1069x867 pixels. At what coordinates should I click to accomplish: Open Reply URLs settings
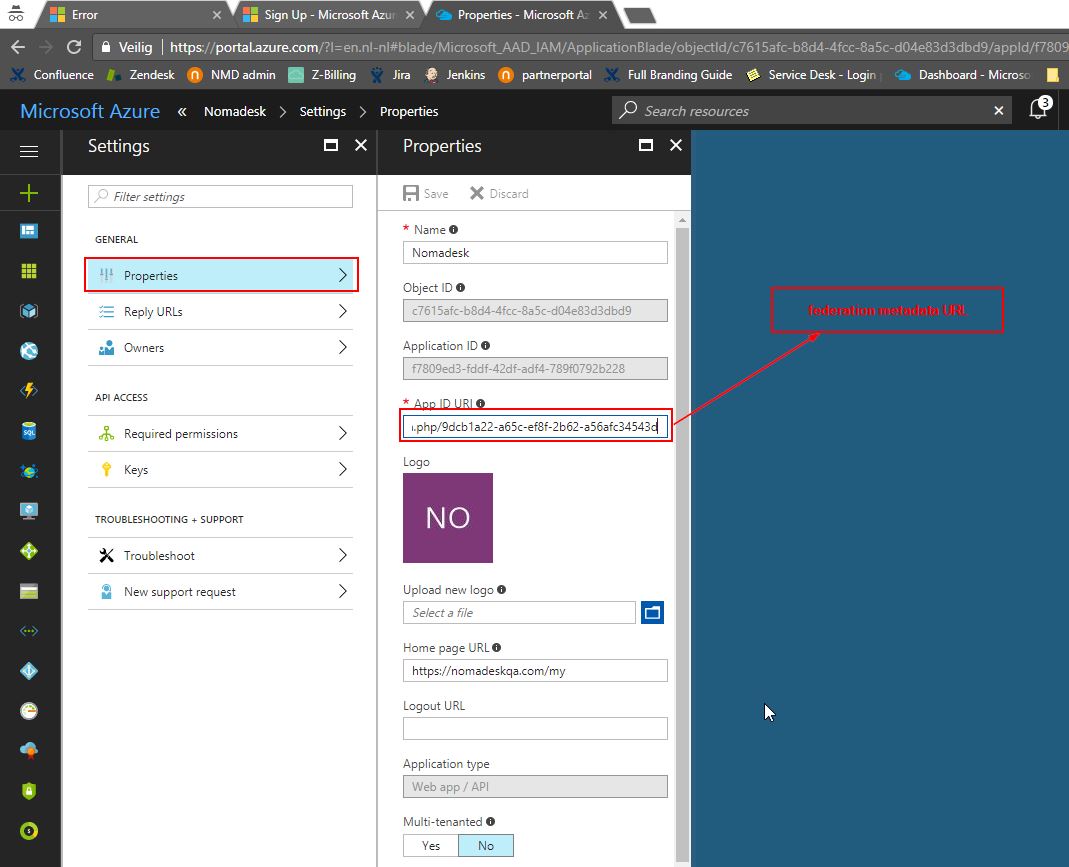point(220,312)
